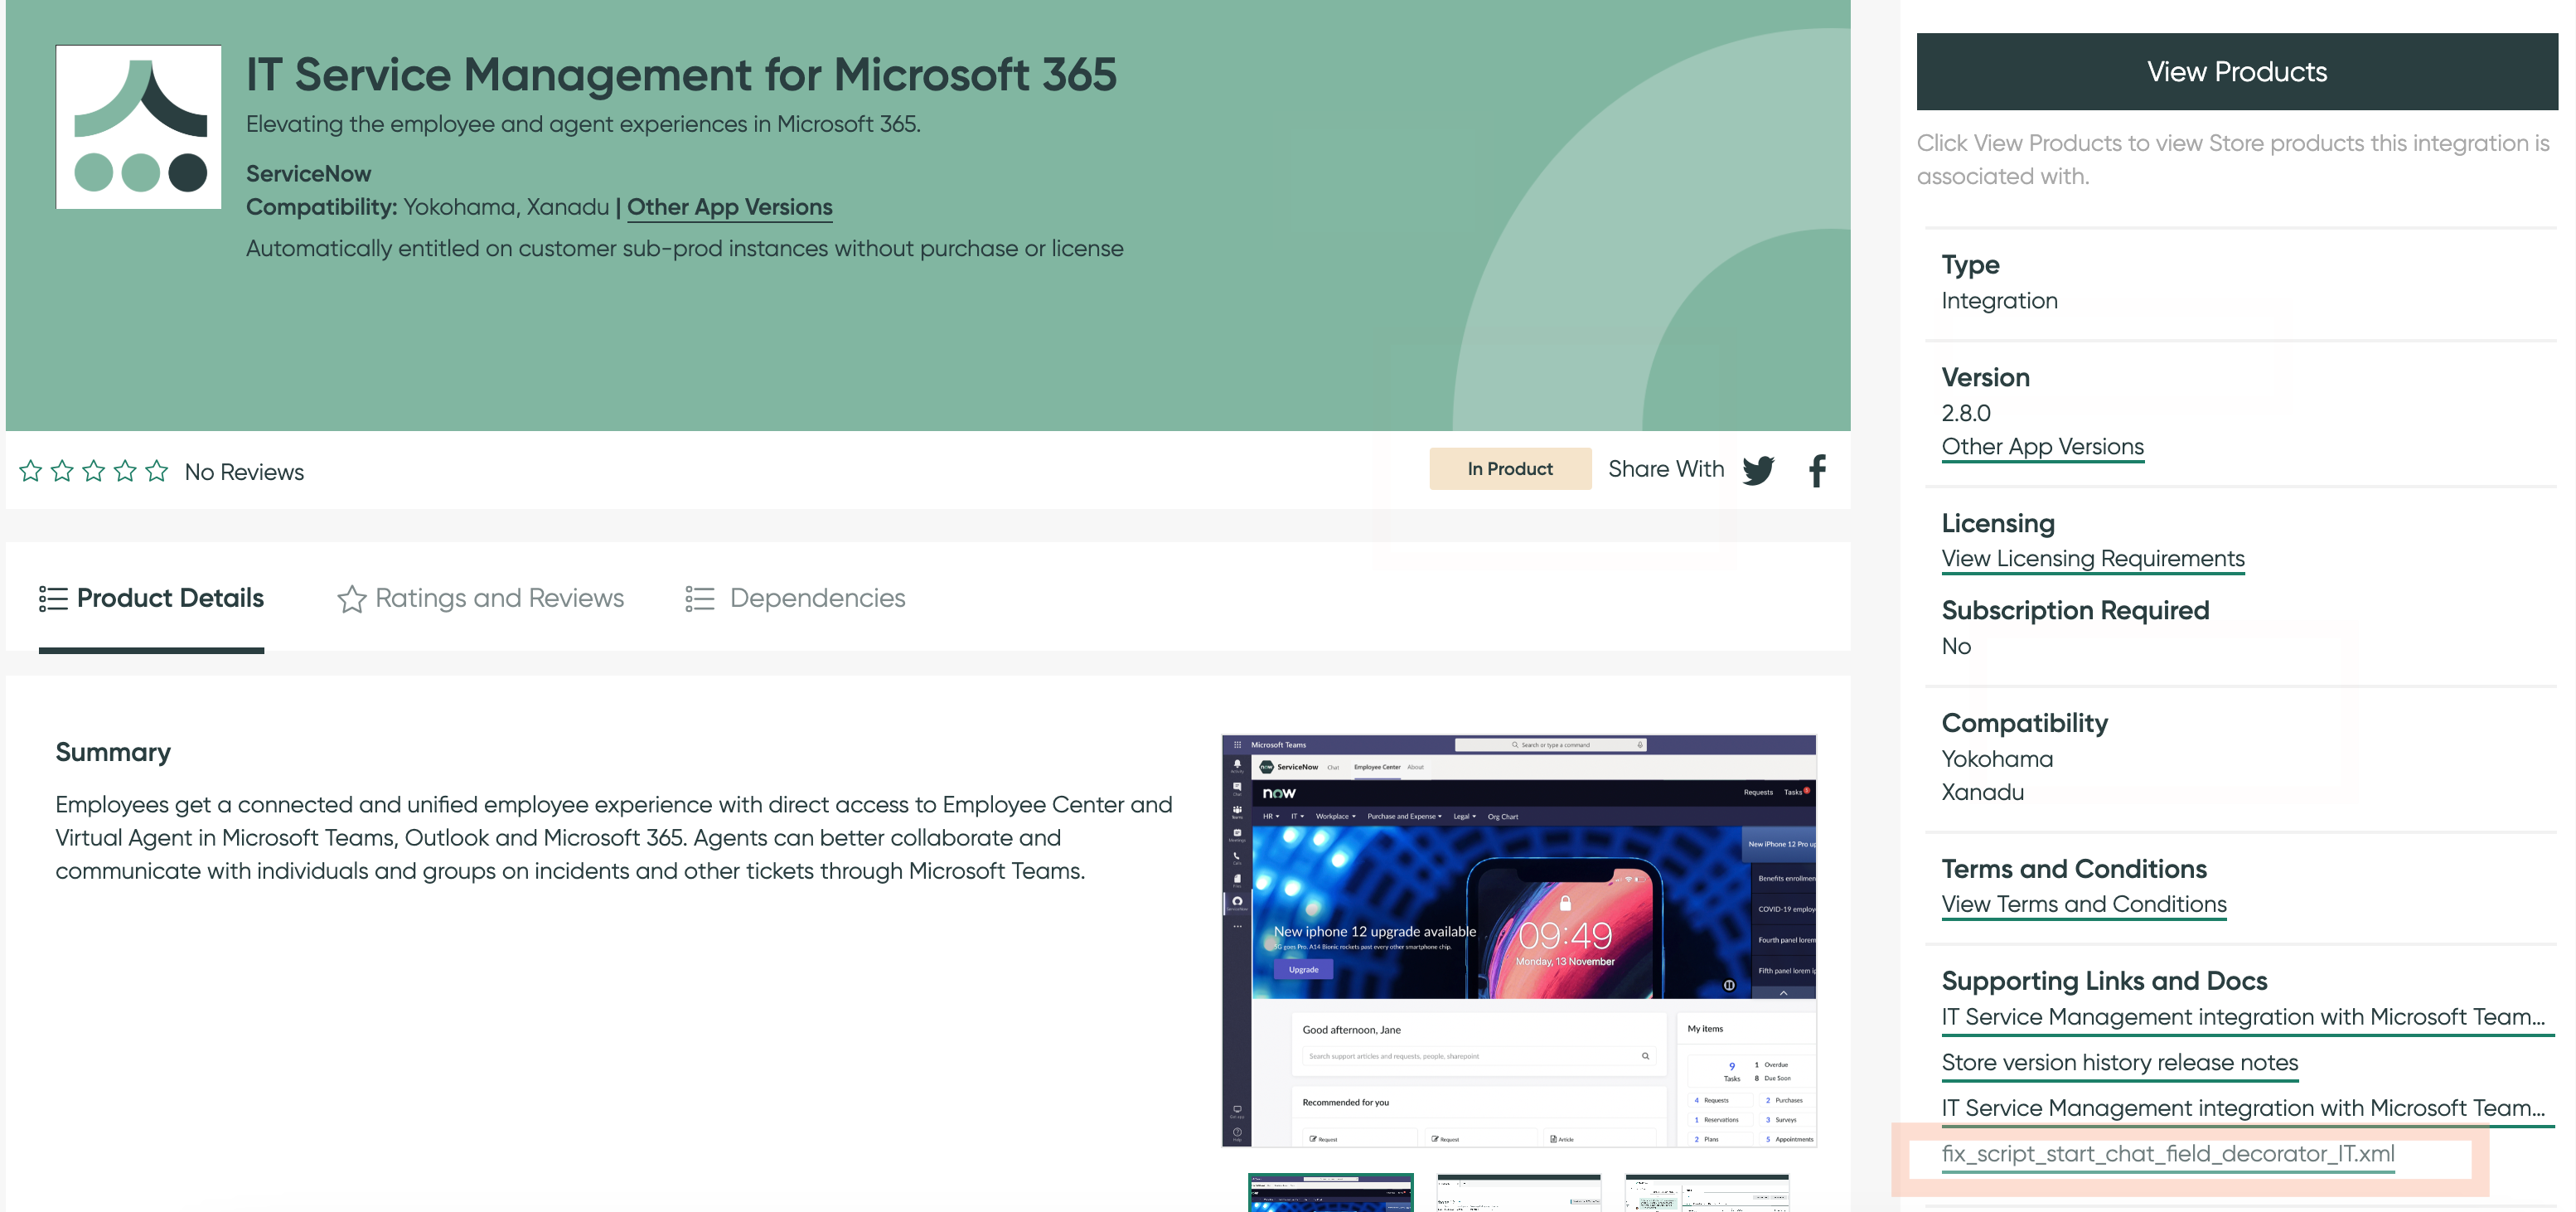Click the Supporting Links and Docs heading
This screenshot has height=1212, width=2576.
point(2104,981)
